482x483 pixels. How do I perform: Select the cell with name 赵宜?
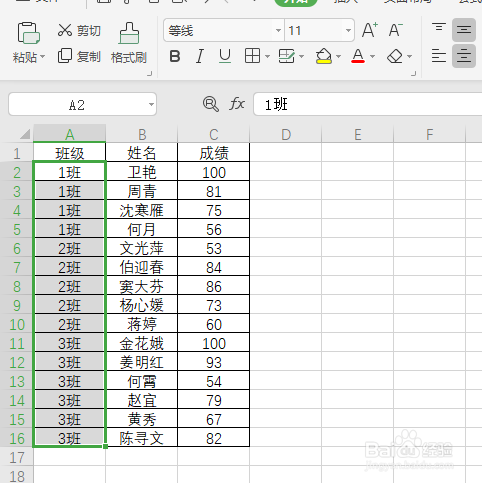[142, 400]
